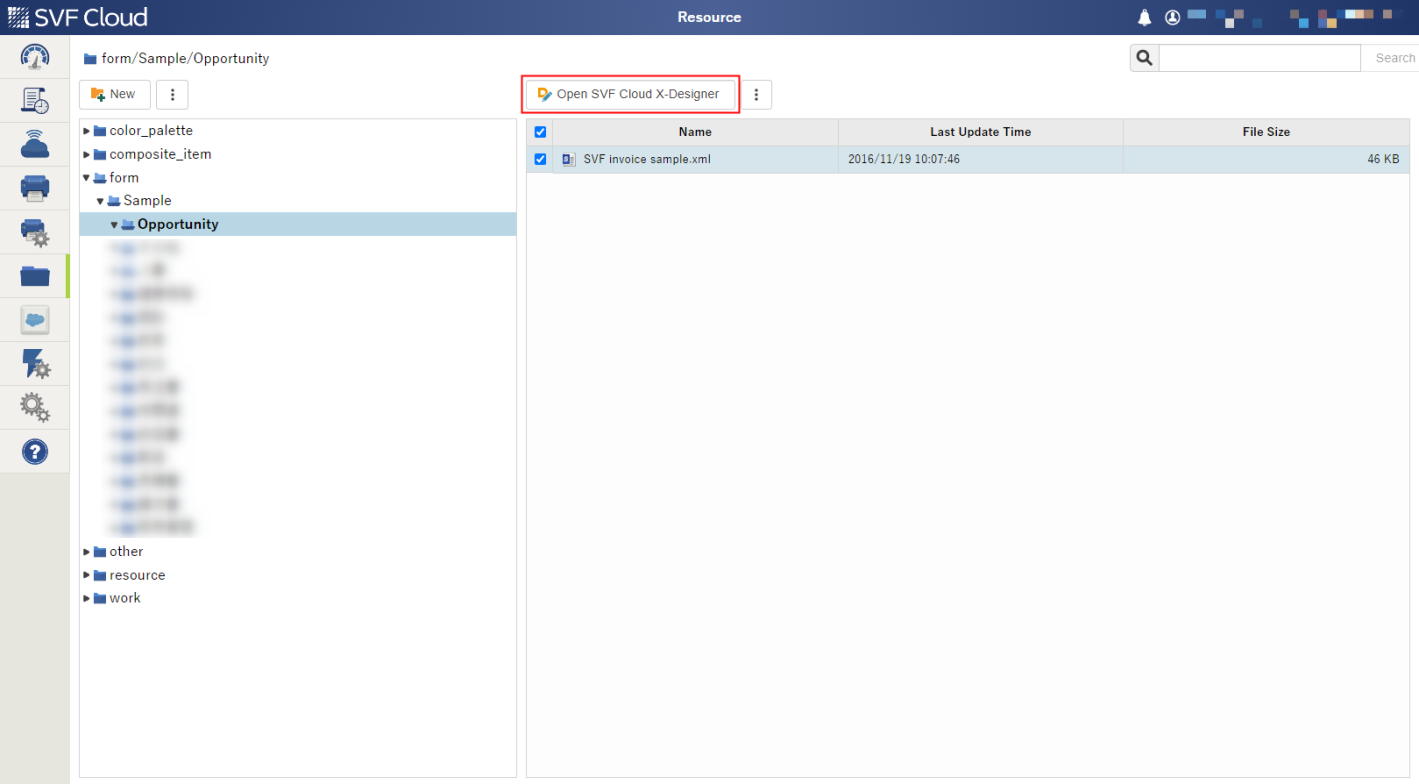Select the color_palette folder
Image resolution: width=1419 pixels, height=784 pixels.
click(x=151, y=131)
